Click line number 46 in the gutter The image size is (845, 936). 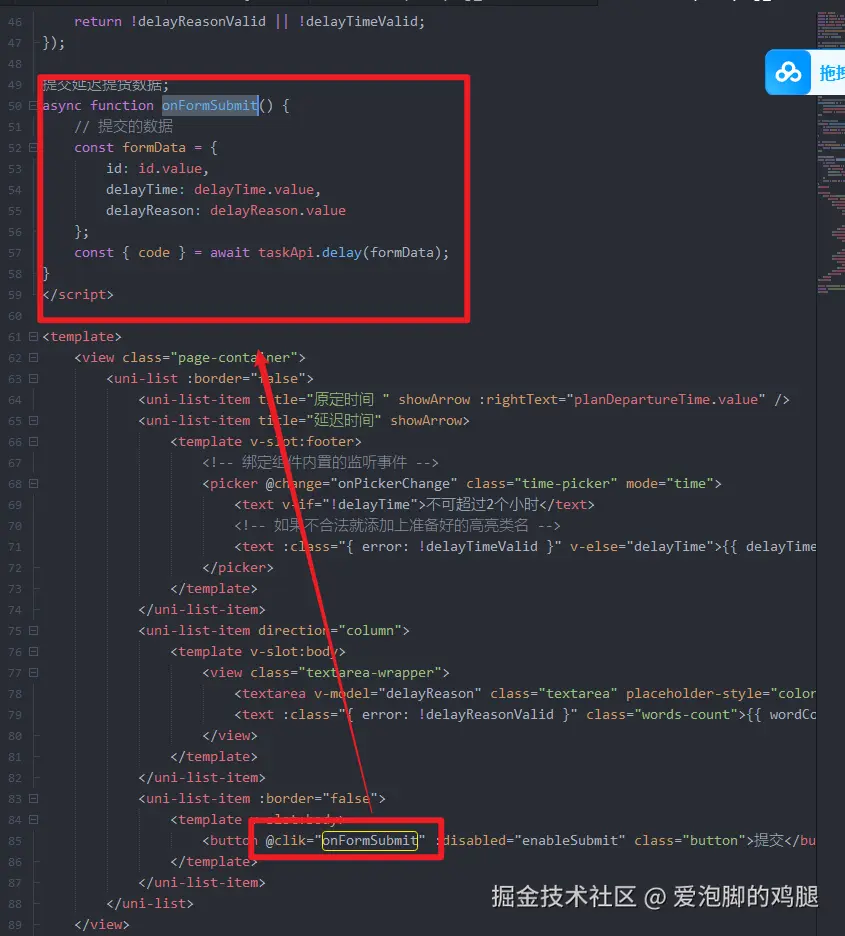tap(15, 22)
